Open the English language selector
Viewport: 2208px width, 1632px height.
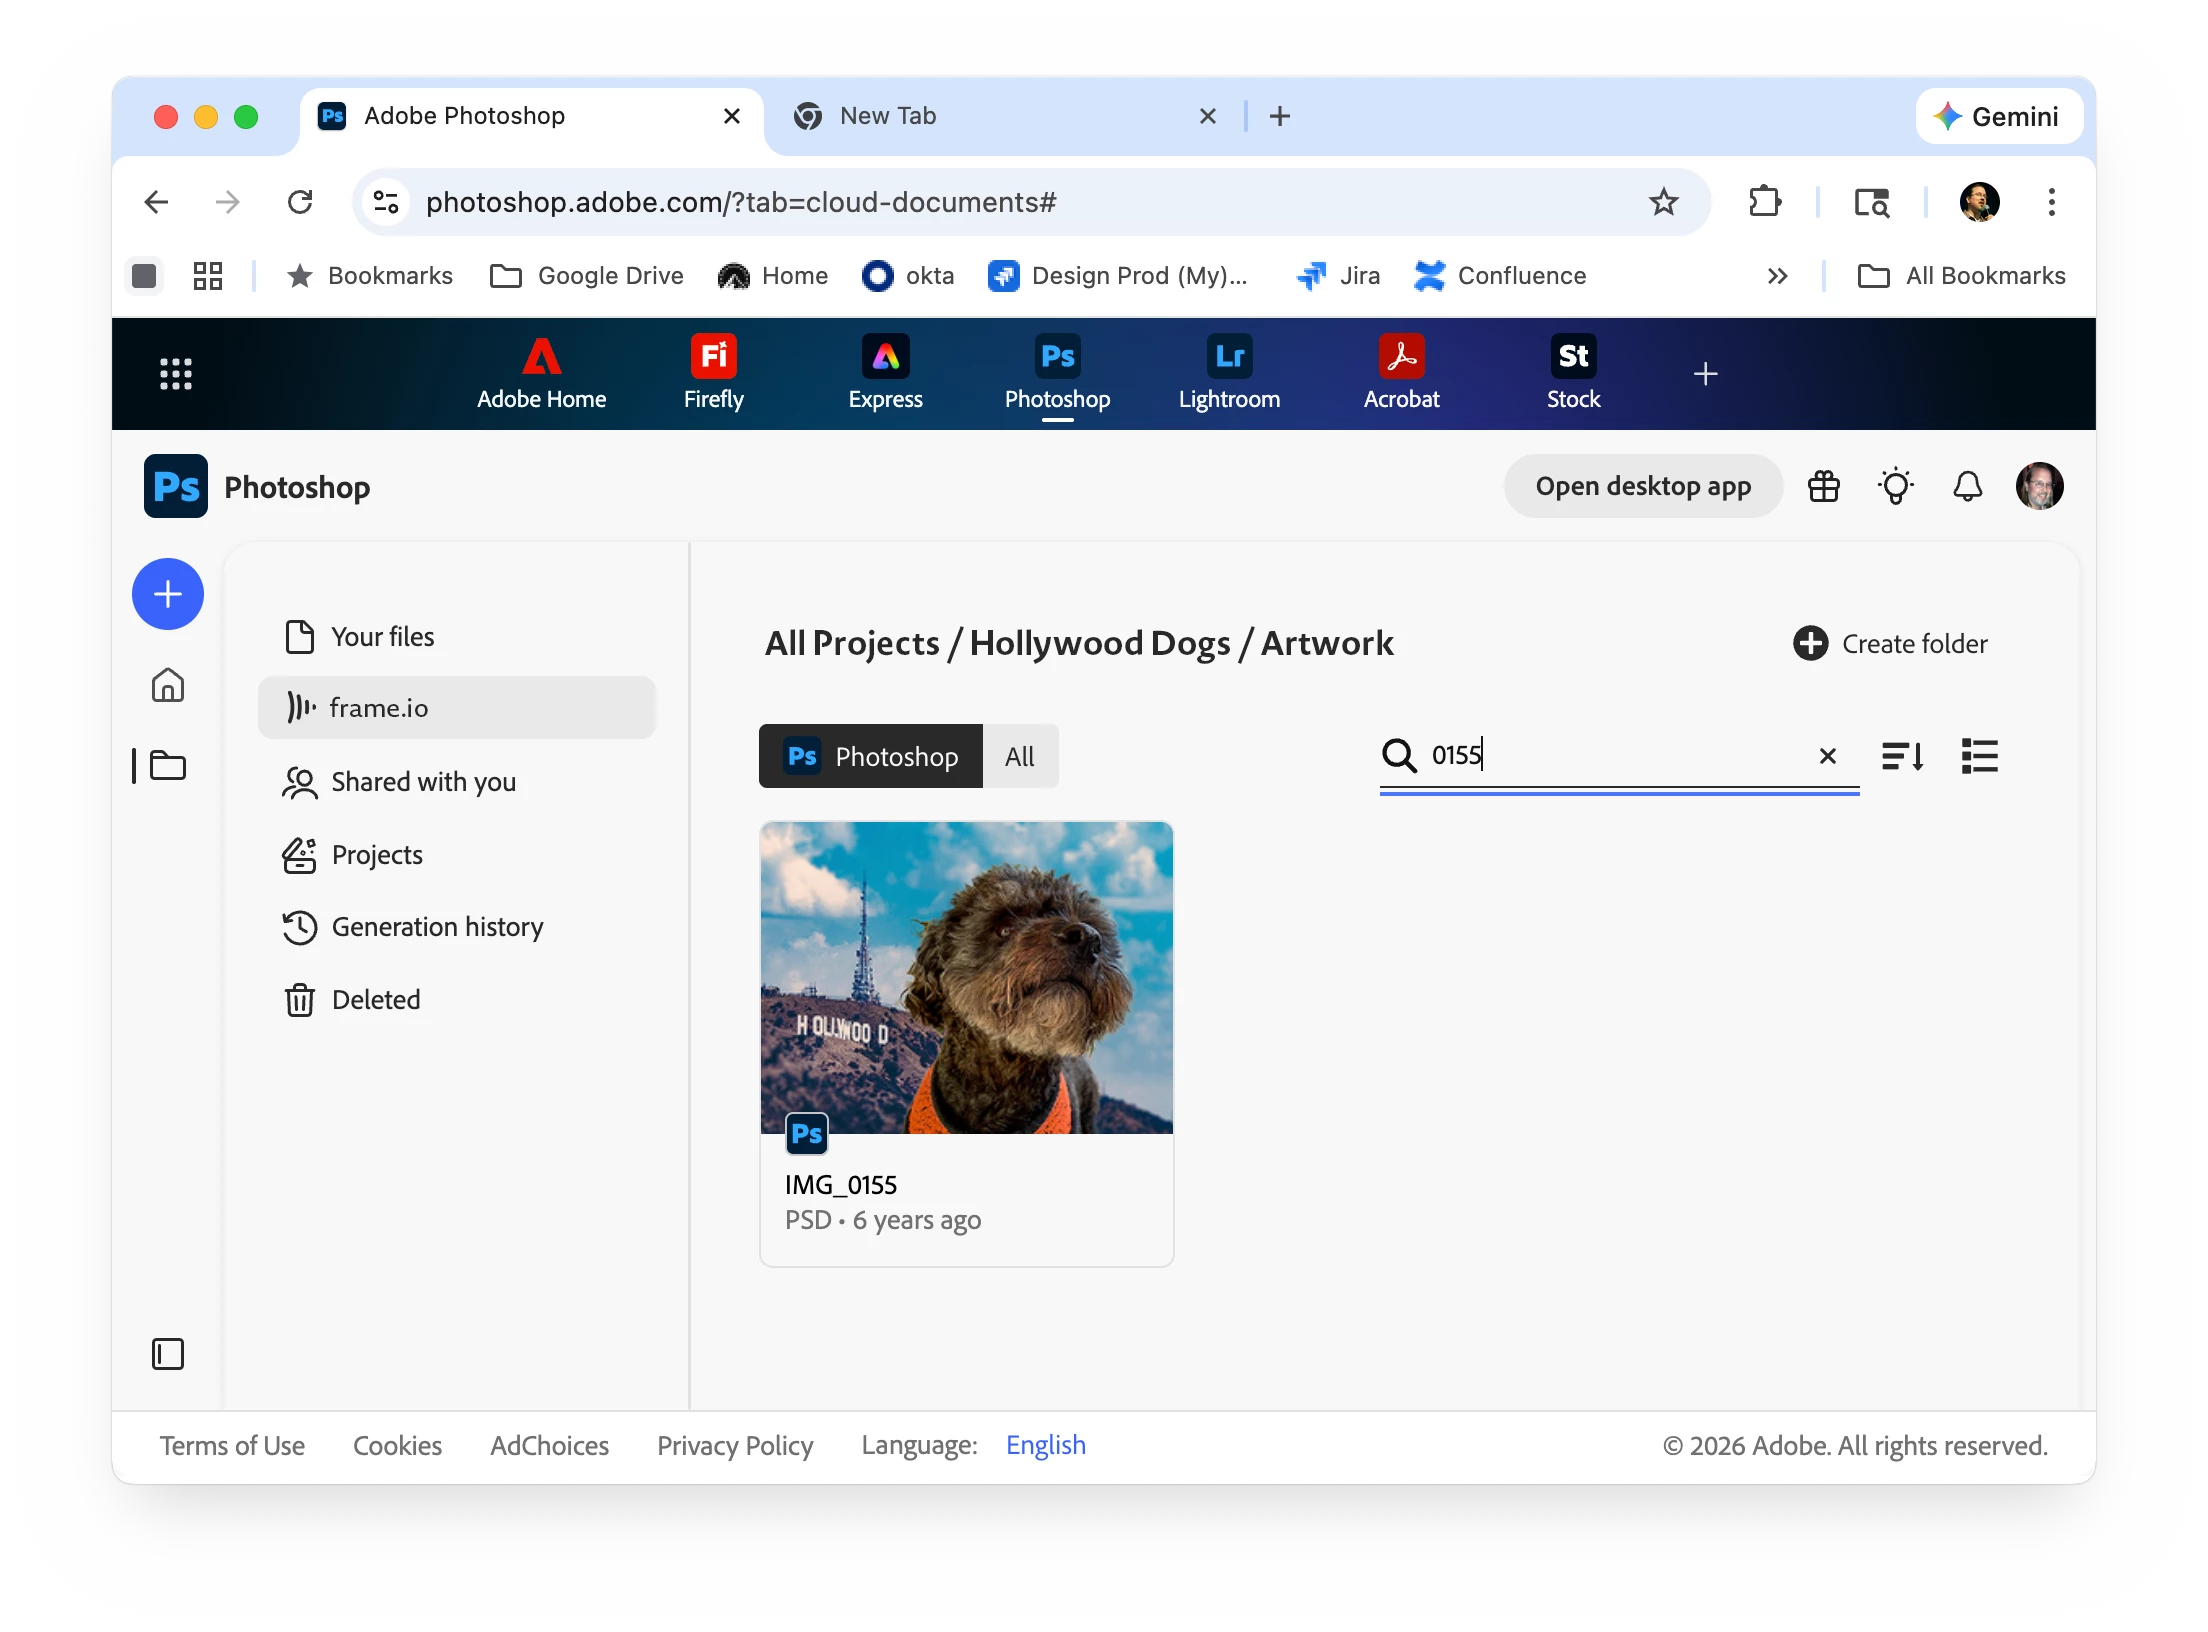(x=1045, y=1445)
